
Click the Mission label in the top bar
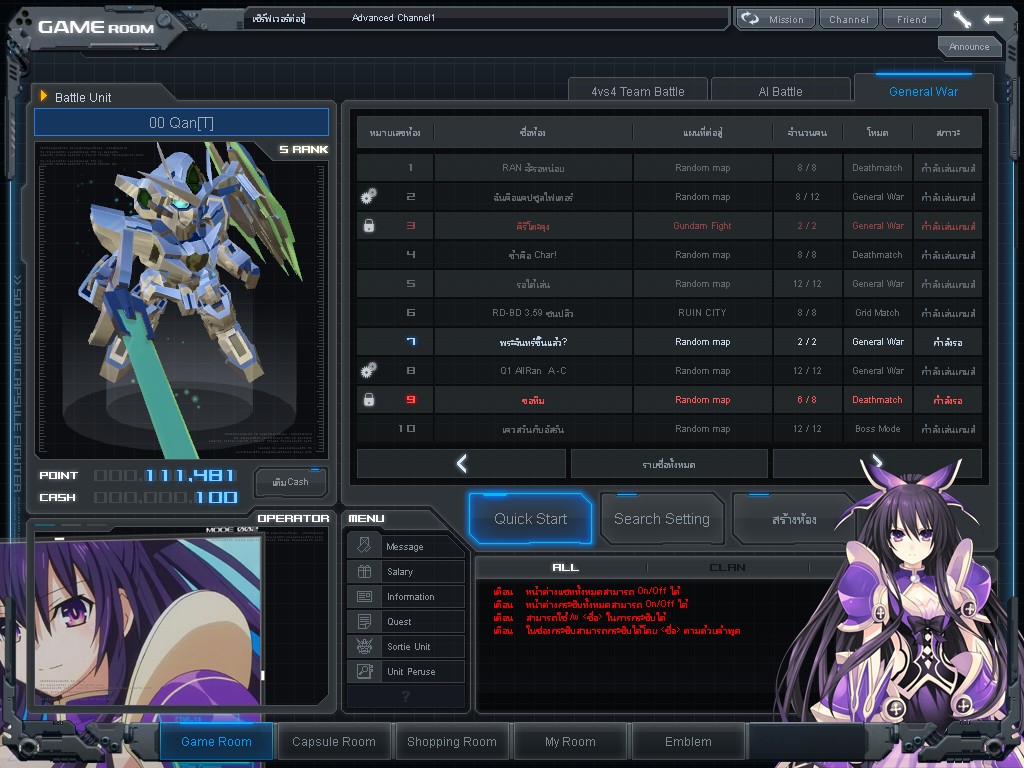click(786, 20)
